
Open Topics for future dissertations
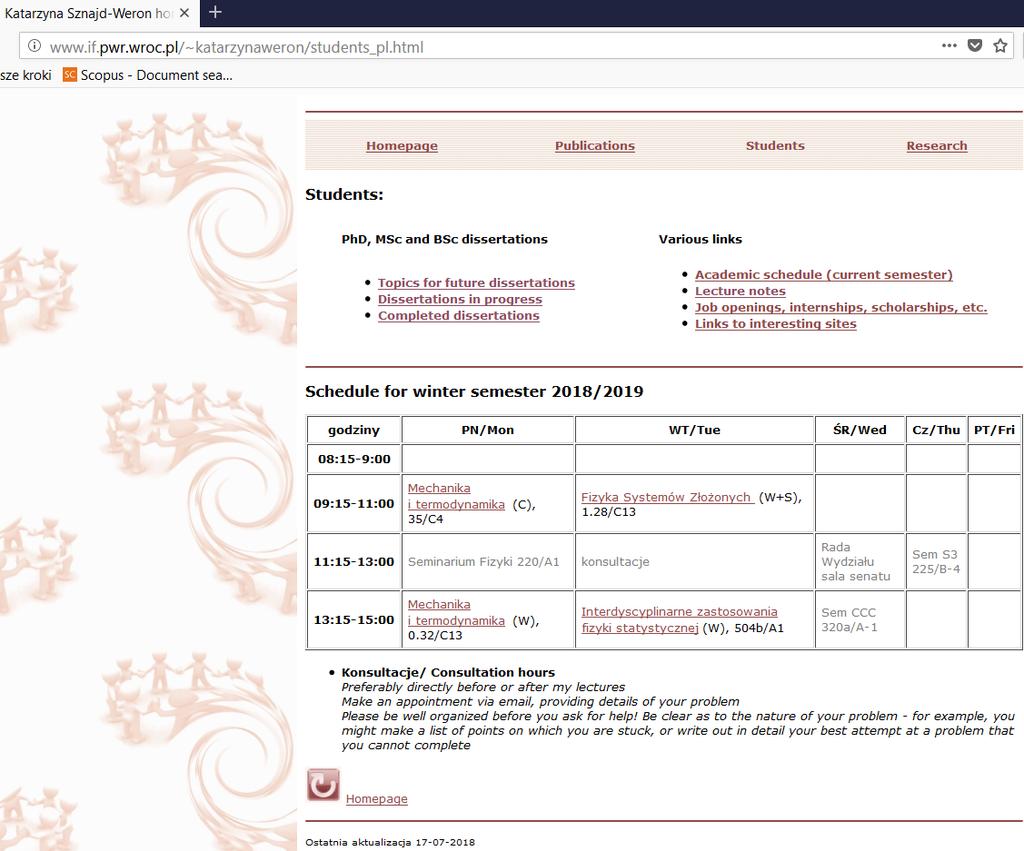click(x=476, y=283)
